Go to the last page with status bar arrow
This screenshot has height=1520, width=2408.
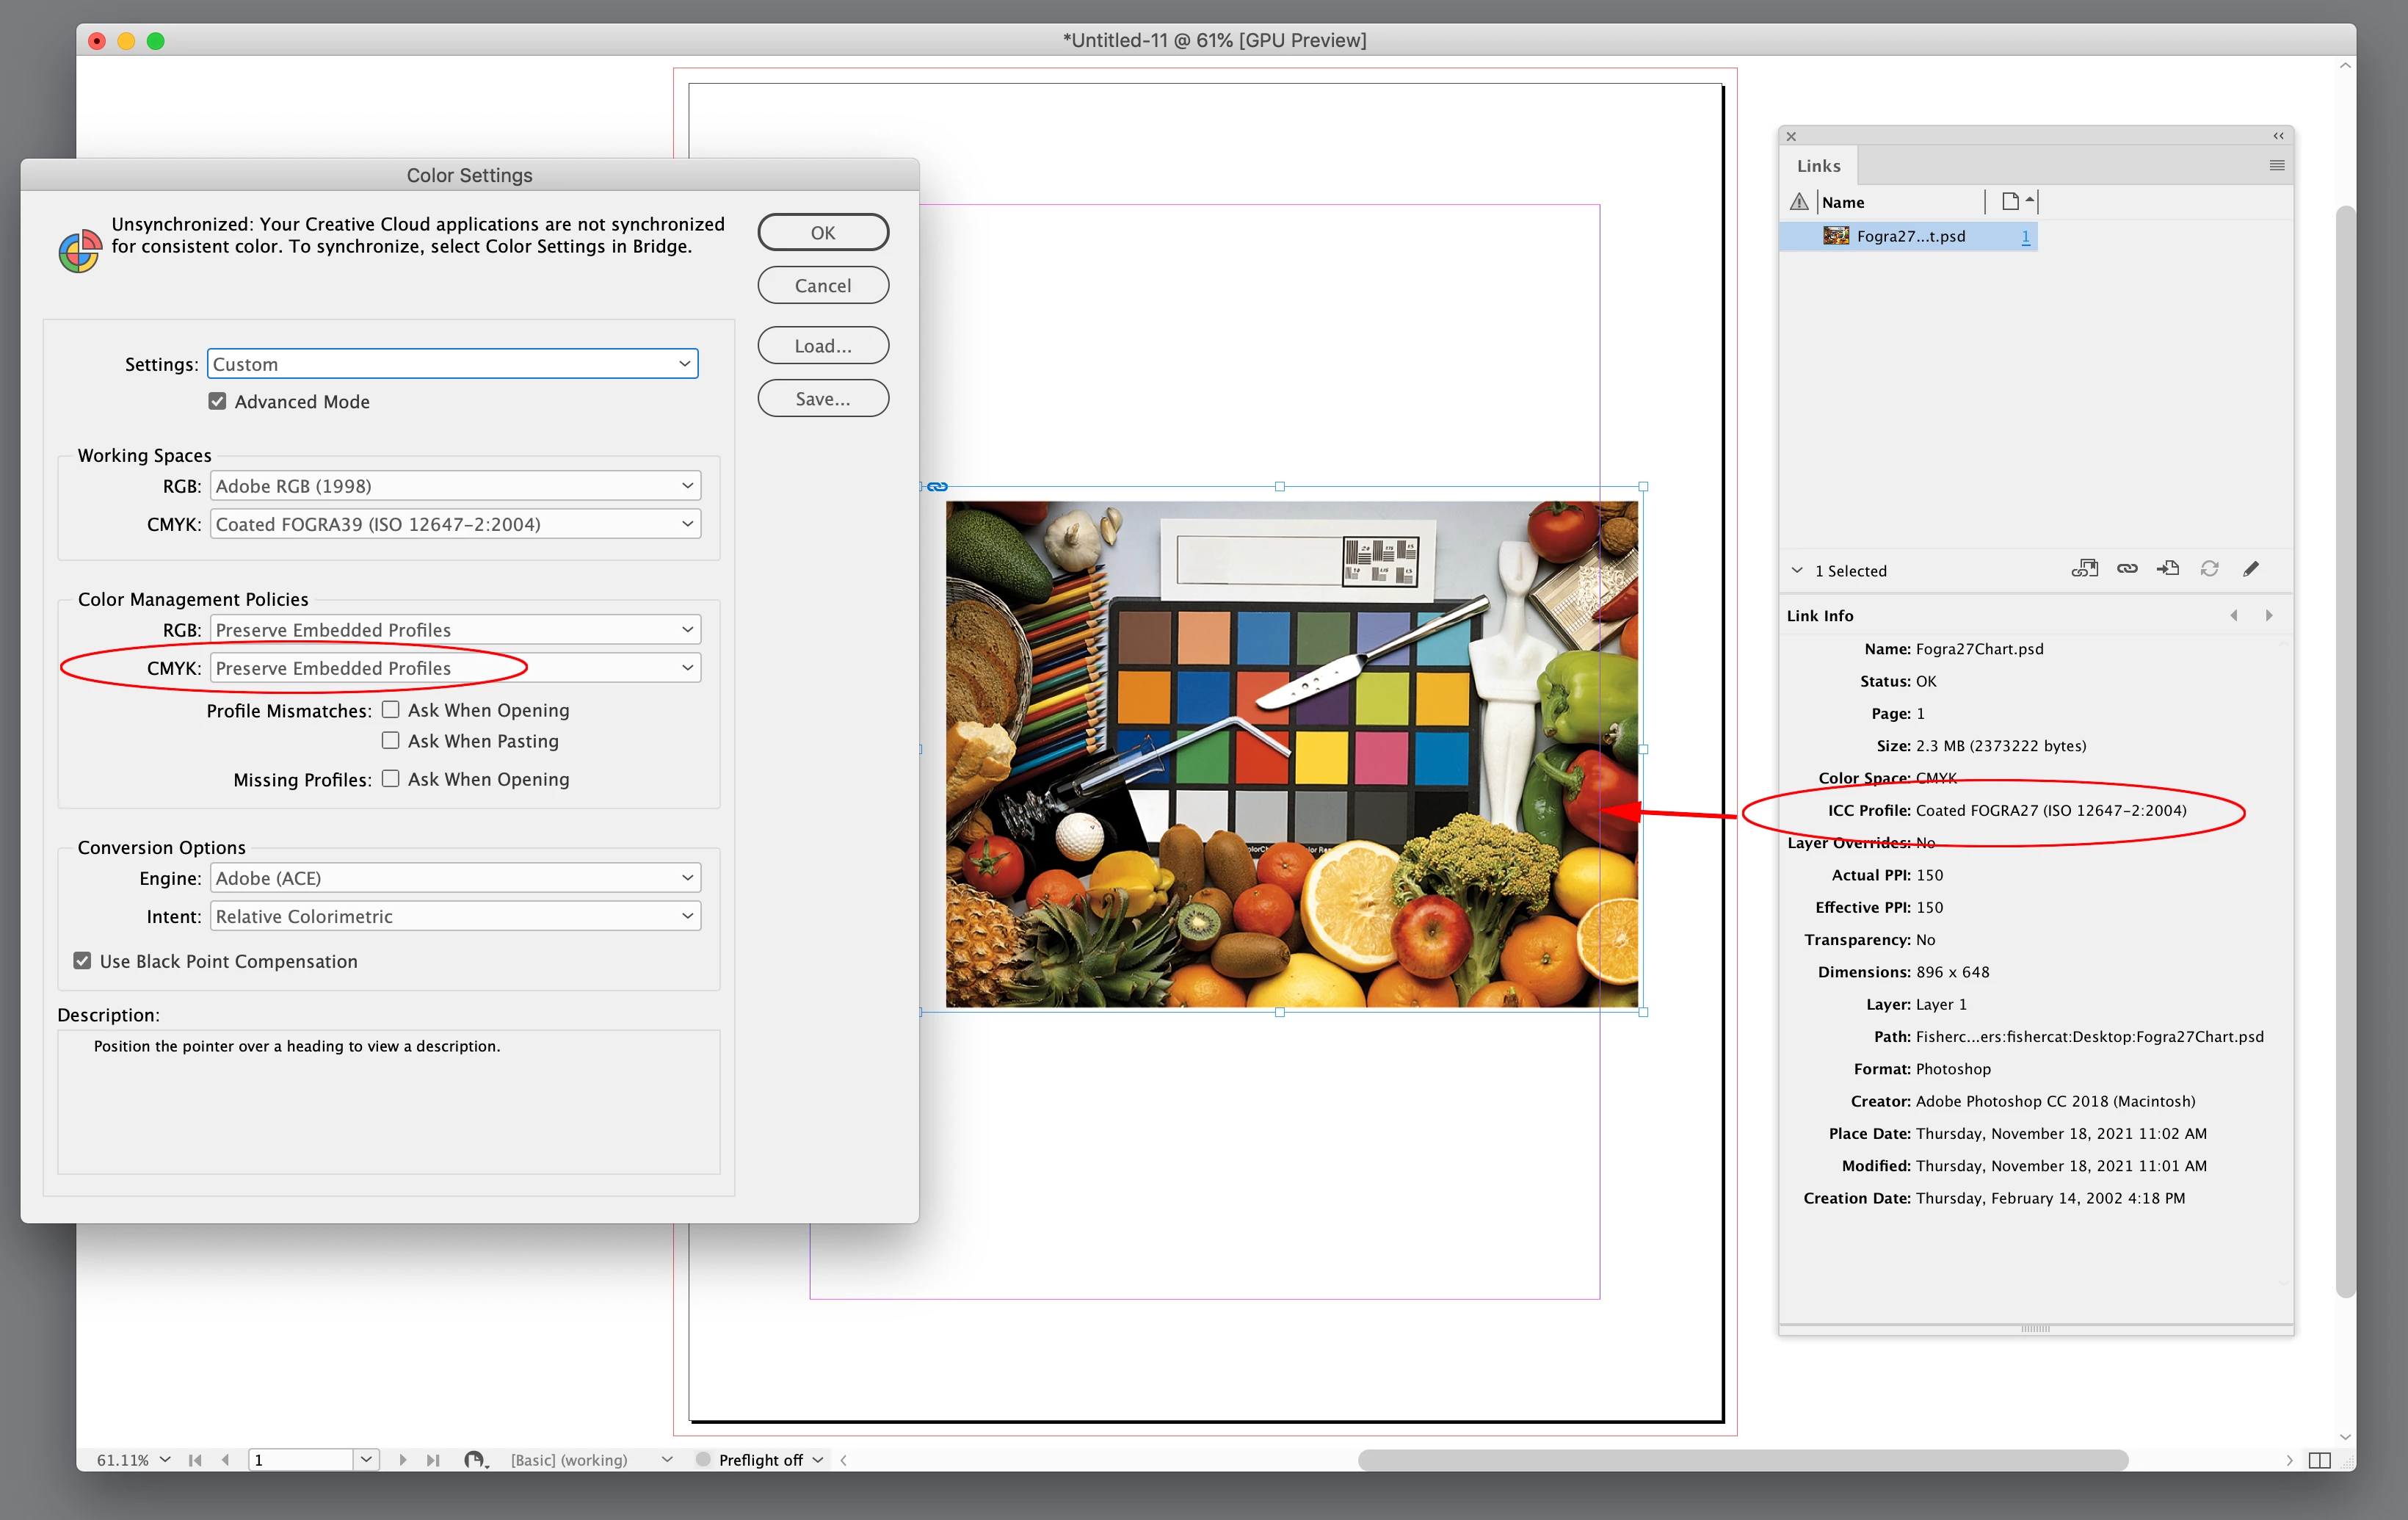click(433, 1460)
